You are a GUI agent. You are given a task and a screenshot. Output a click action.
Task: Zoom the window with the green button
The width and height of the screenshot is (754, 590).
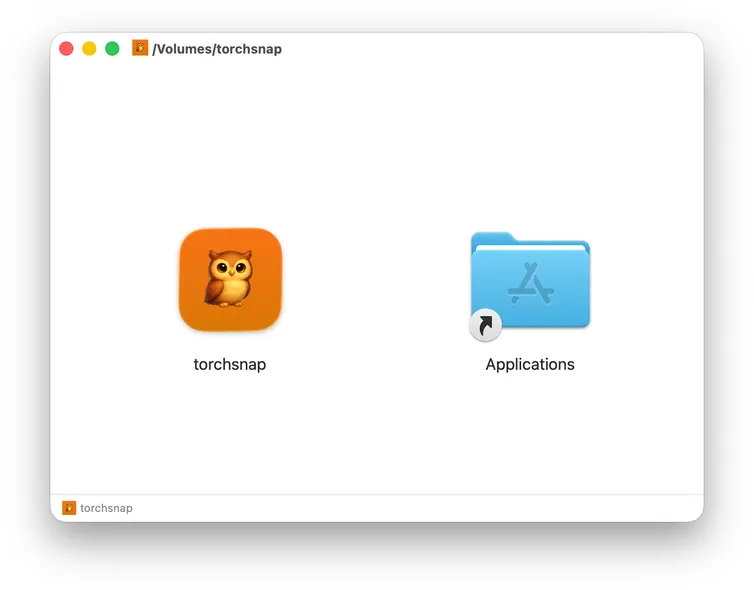click(x=113, y=49)
